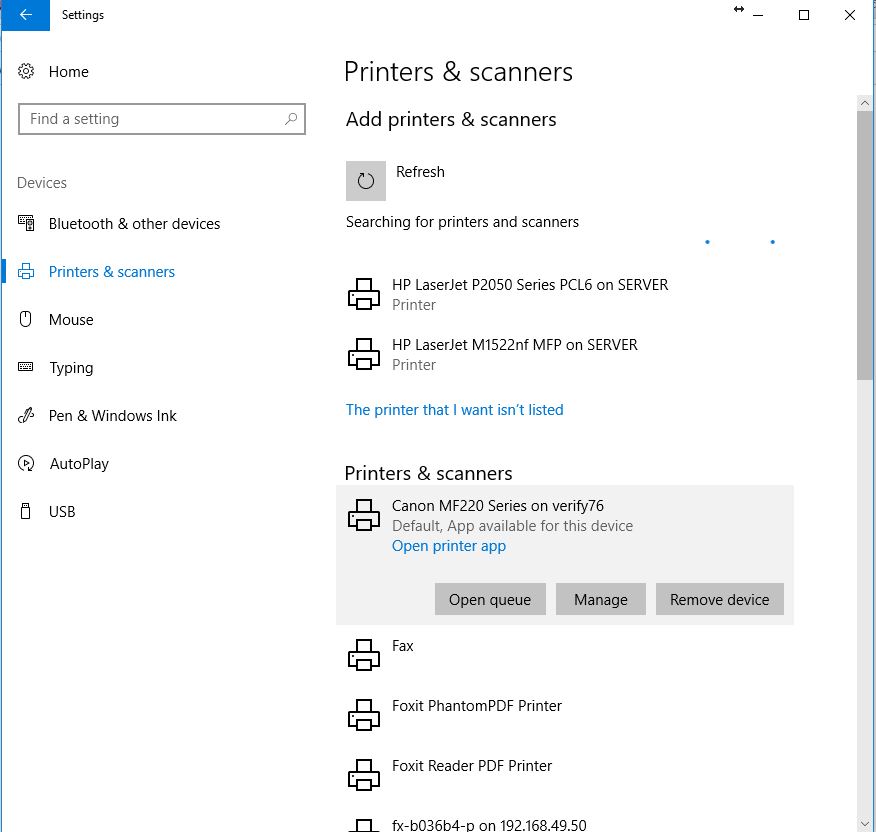Select Foxit Reader PDF Printer entry

click(x=564, y=774)
